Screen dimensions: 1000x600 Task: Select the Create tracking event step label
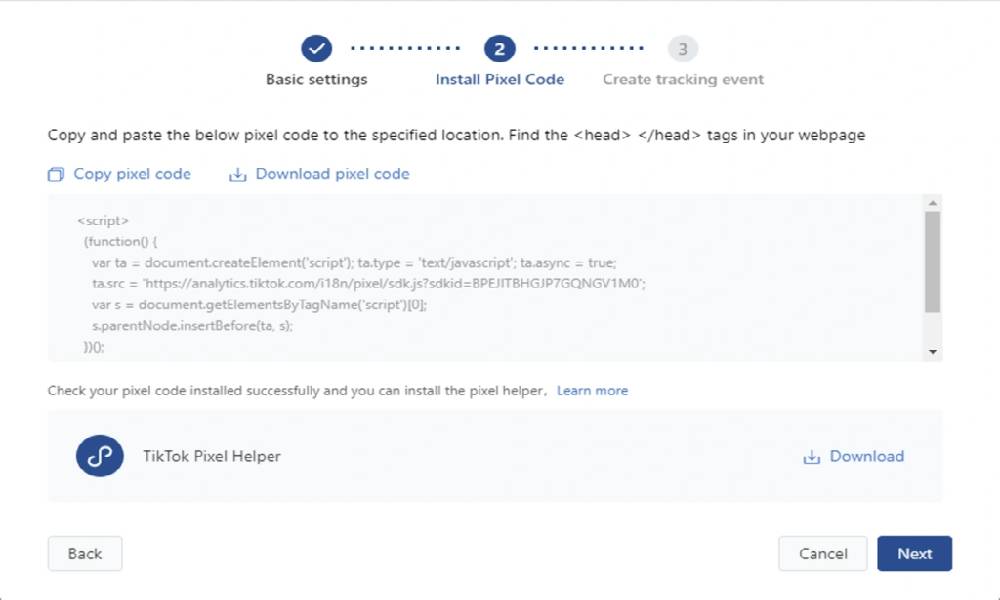tap(683, 79)
